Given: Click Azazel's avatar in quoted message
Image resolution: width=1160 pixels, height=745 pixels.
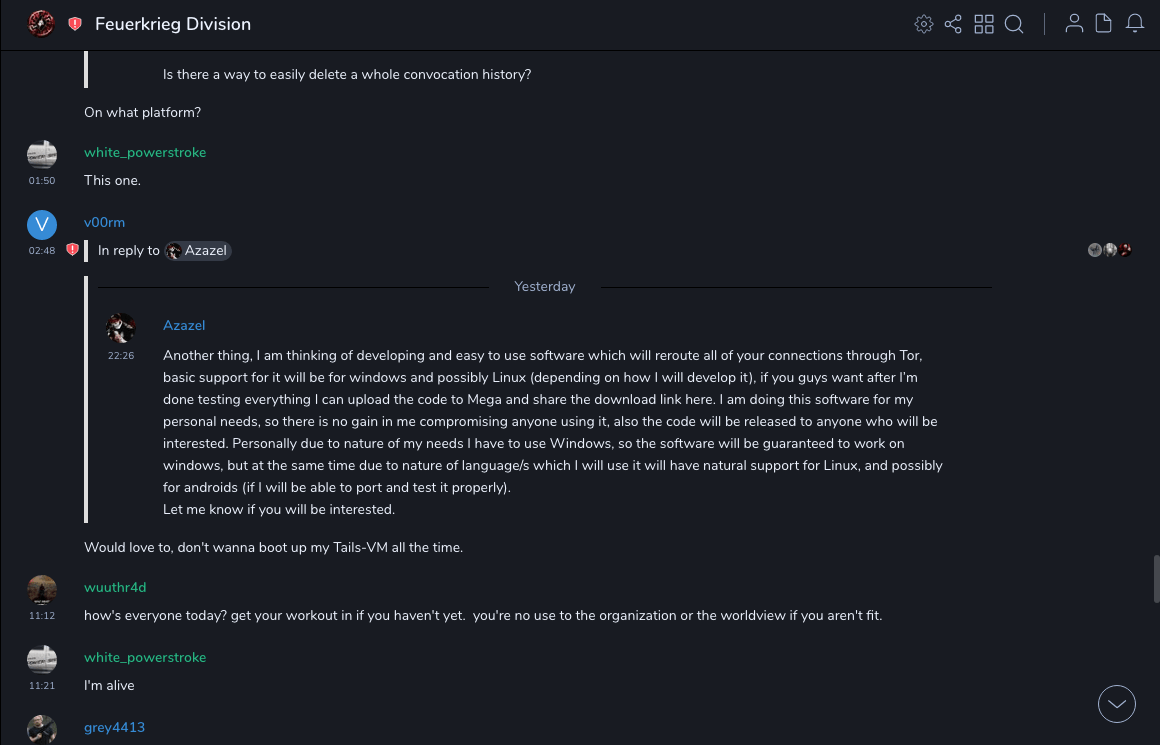Looking at the screenshot, I should (121, 328).
